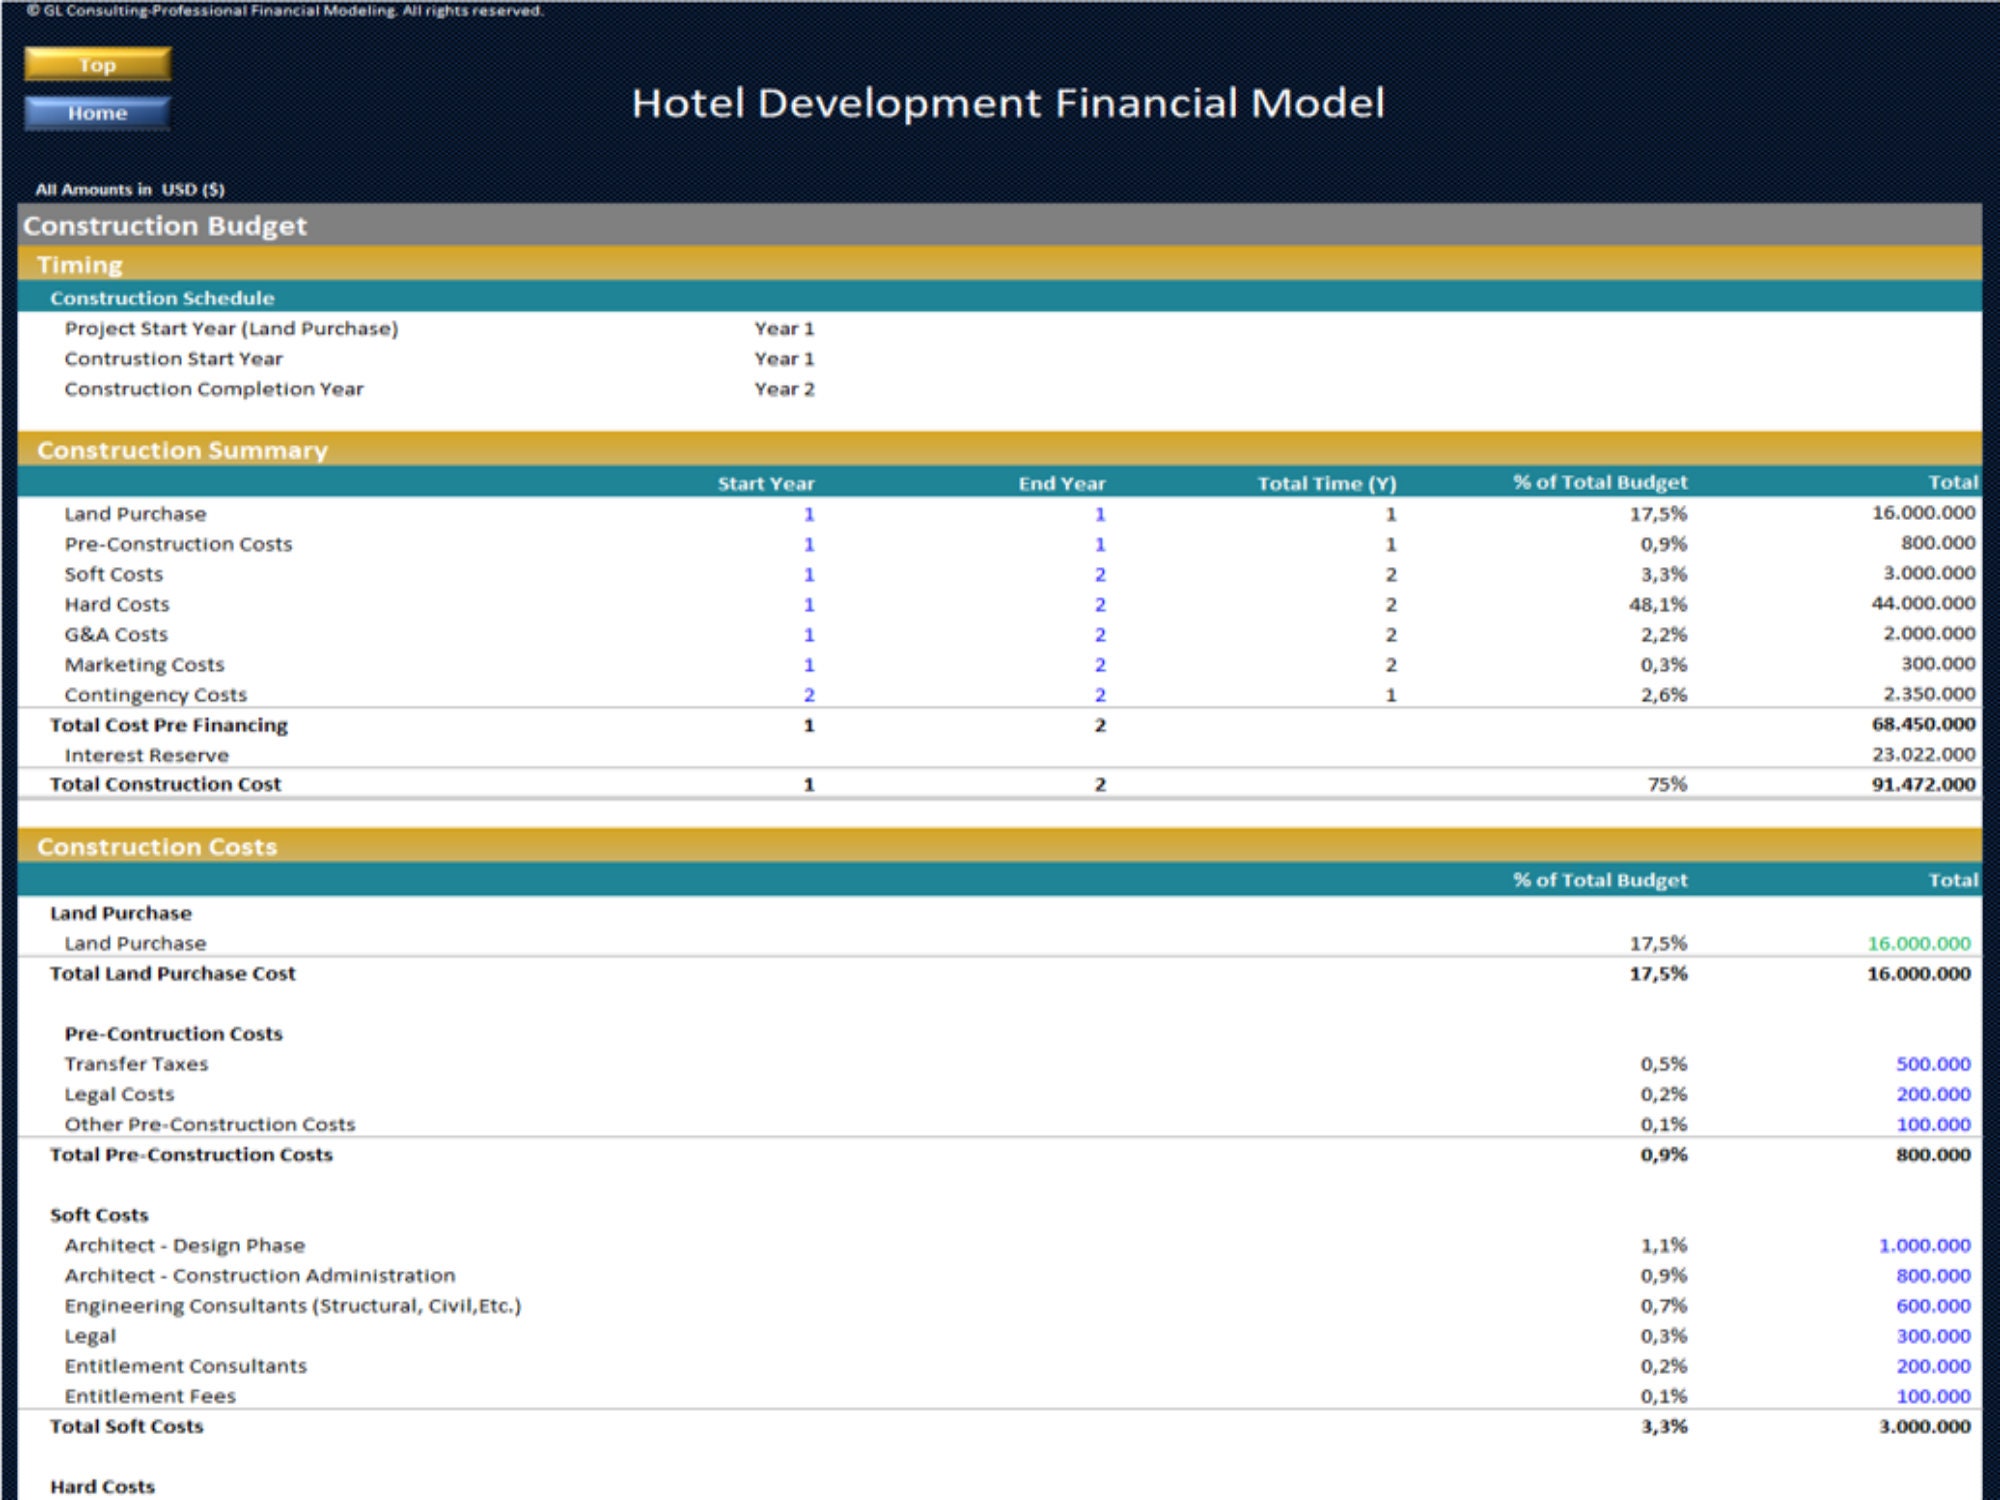Select the Hard Costs End Year value
Image resolution: width=2000 pixels, height=1500 pixels.
tap(1100, 603)
